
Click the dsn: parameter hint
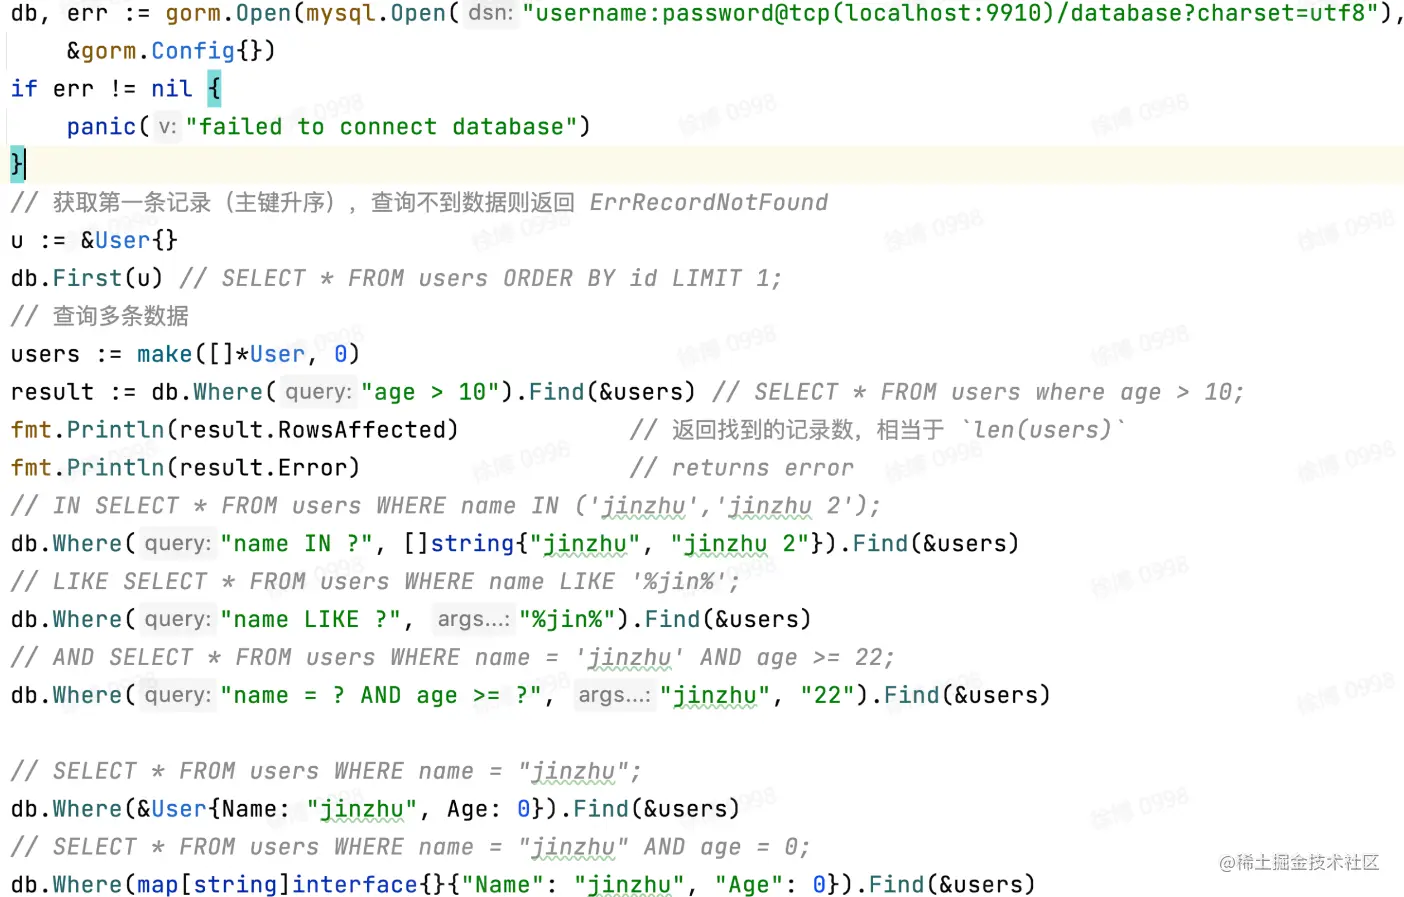(x=490, y=13)
